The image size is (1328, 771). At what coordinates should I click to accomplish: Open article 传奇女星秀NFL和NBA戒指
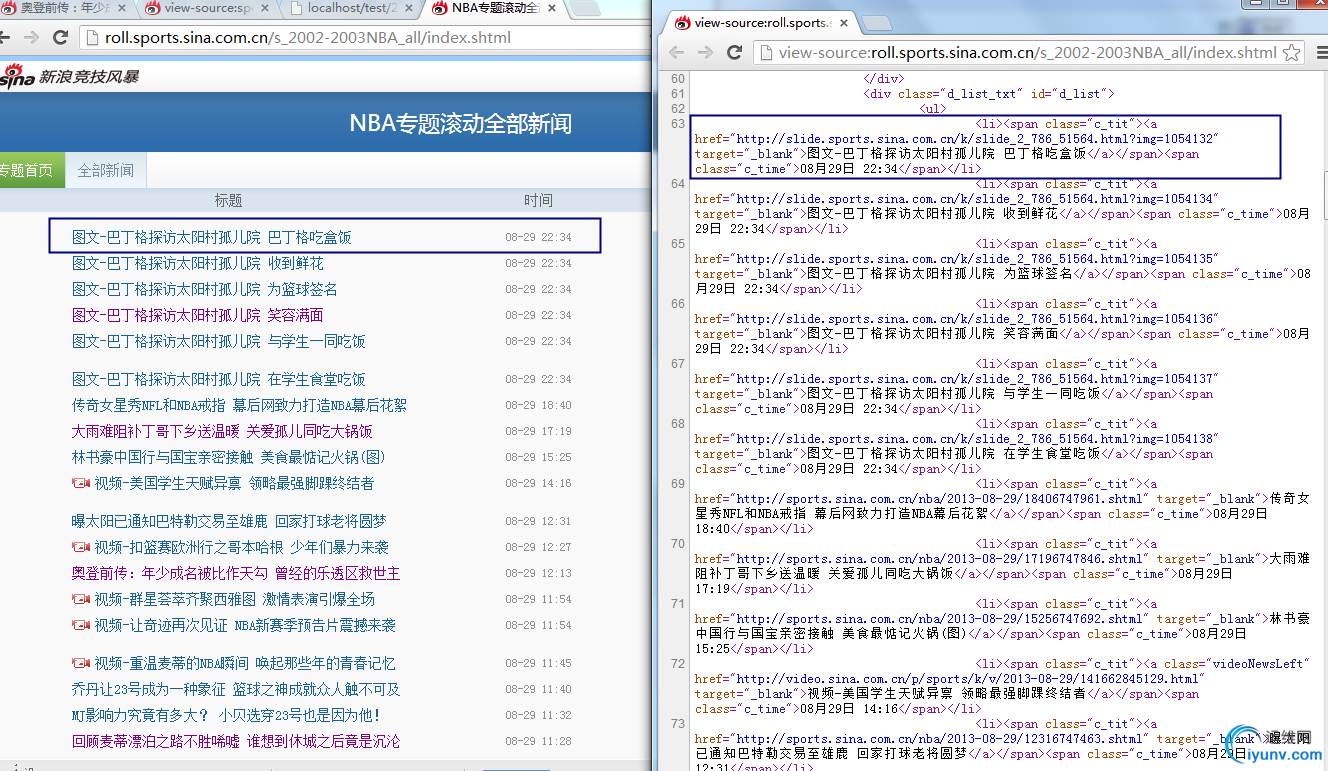point(239,405)
